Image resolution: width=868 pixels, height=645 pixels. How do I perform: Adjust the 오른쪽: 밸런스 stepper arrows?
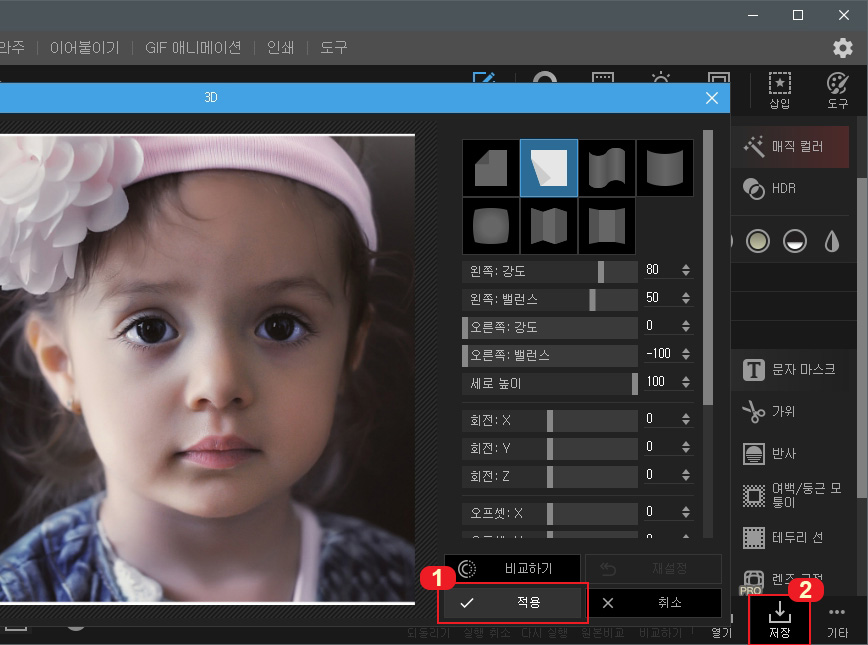tap(686, 354)
